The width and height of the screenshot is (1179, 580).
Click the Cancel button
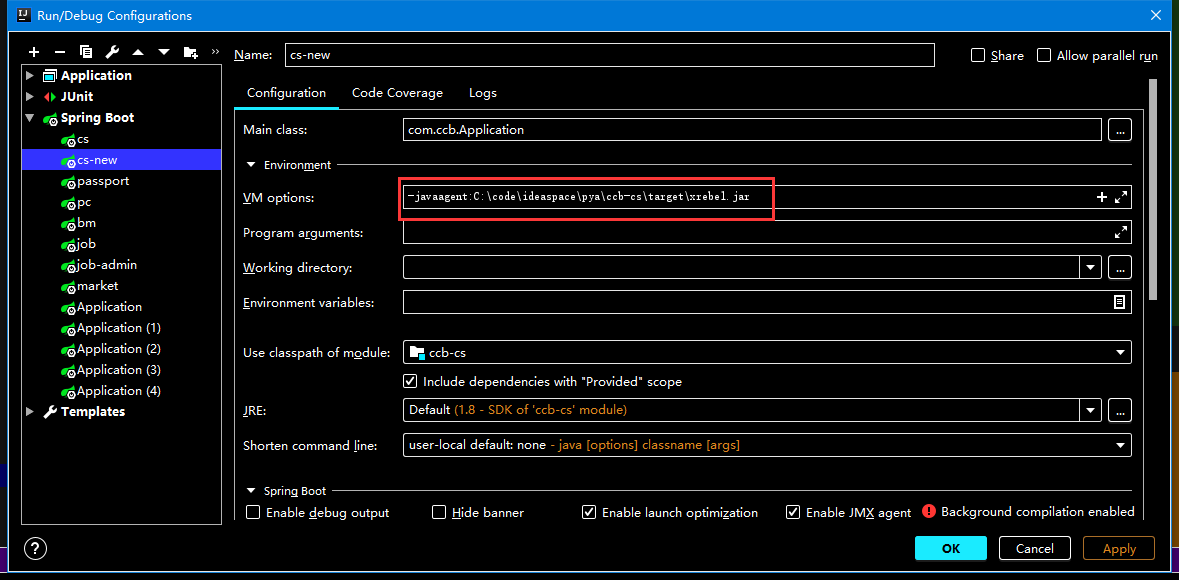[x=1035, y=548]
